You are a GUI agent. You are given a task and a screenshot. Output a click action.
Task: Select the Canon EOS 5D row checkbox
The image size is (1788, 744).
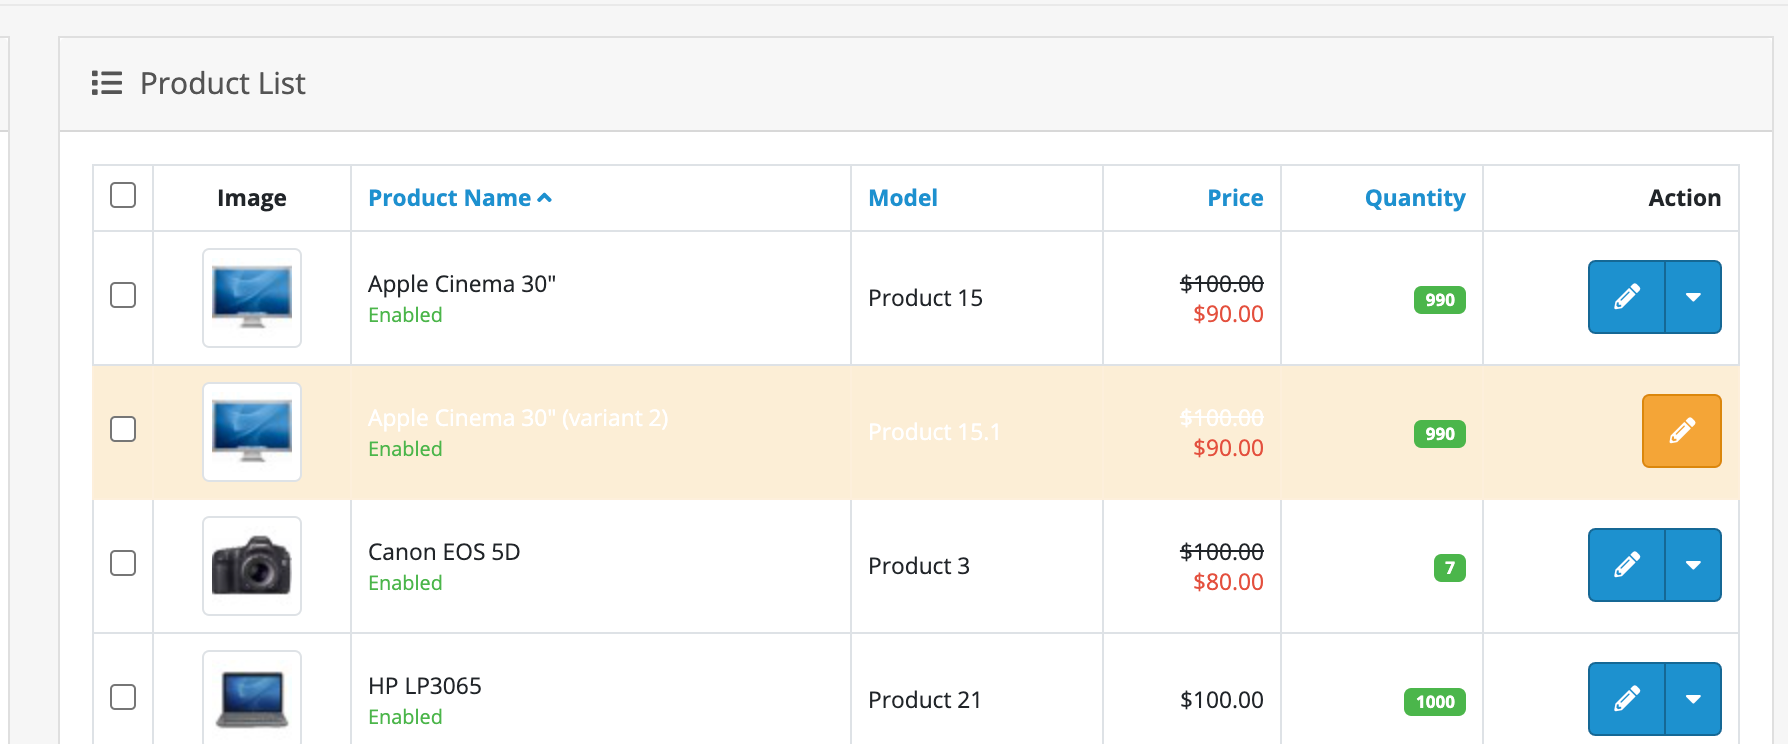pos(123,563)
